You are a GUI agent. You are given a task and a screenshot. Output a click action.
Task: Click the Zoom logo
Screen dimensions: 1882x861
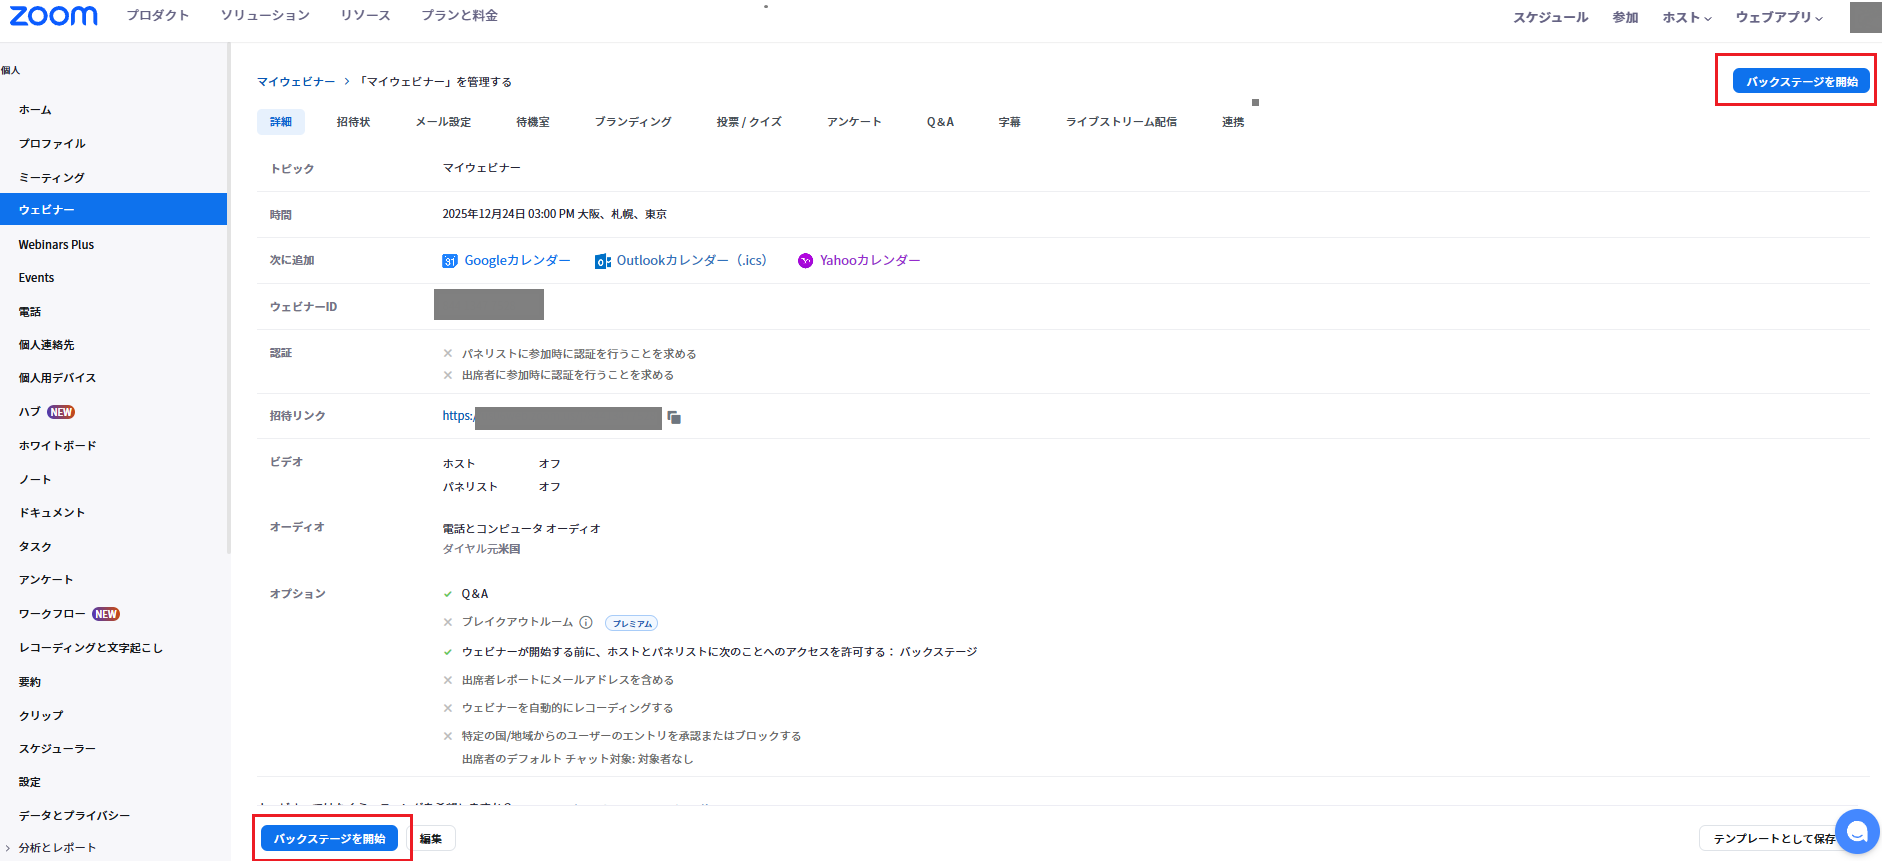[54, 16]
